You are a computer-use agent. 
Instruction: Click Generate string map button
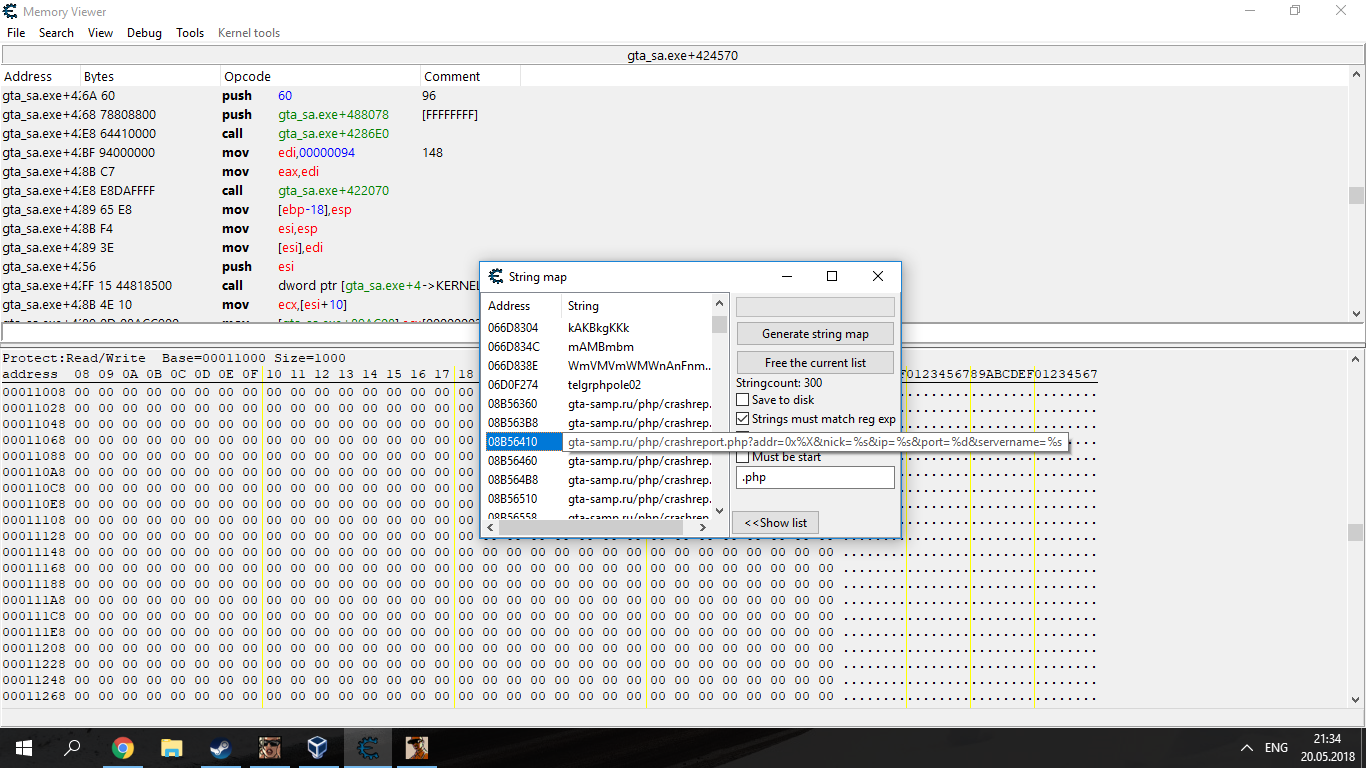(815, 334)
